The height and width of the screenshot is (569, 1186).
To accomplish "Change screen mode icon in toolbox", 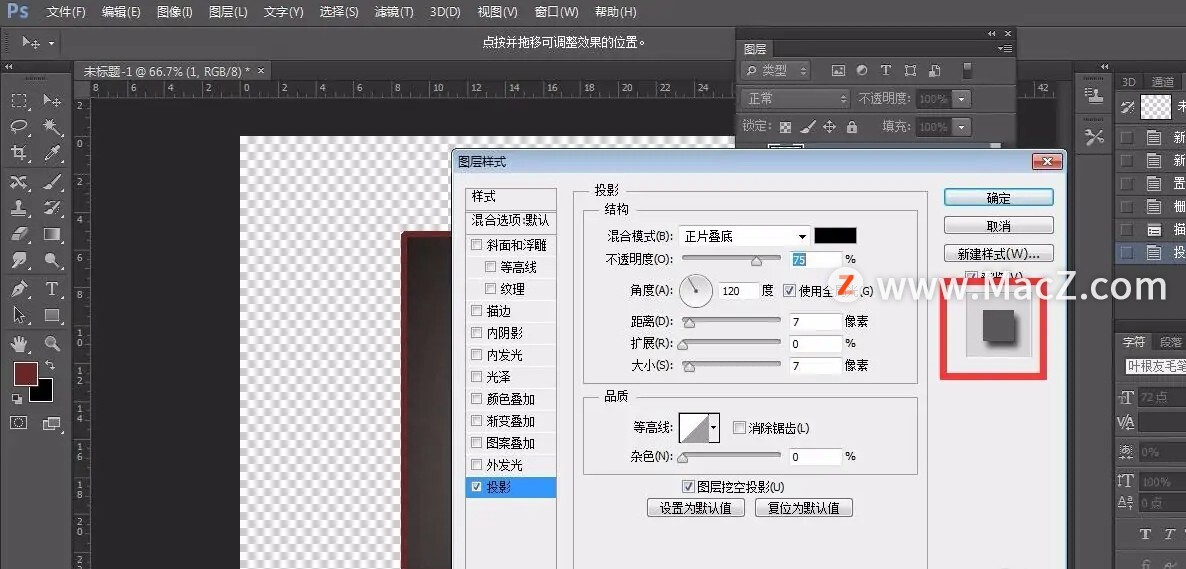I will click(x=51, y=424).
